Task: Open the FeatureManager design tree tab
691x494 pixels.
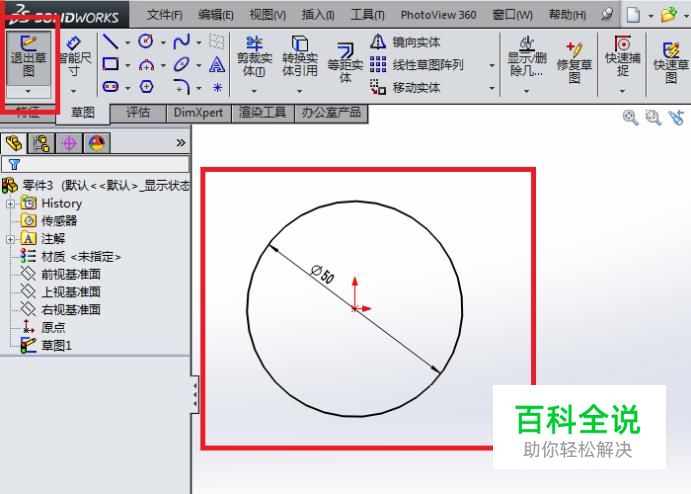Action: point(14,143)
